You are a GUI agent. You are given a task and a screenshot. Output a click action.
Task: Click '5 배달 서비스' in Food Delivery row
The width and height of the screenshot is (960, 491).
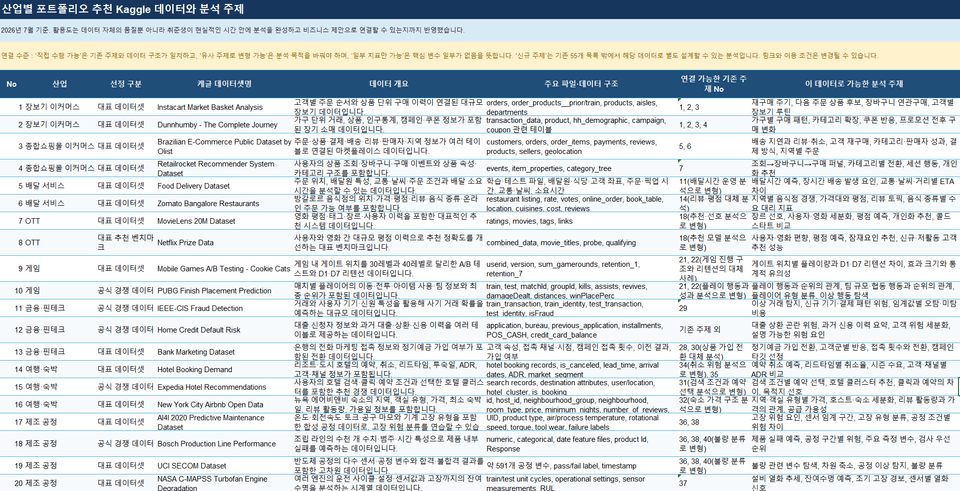point(41,186)
